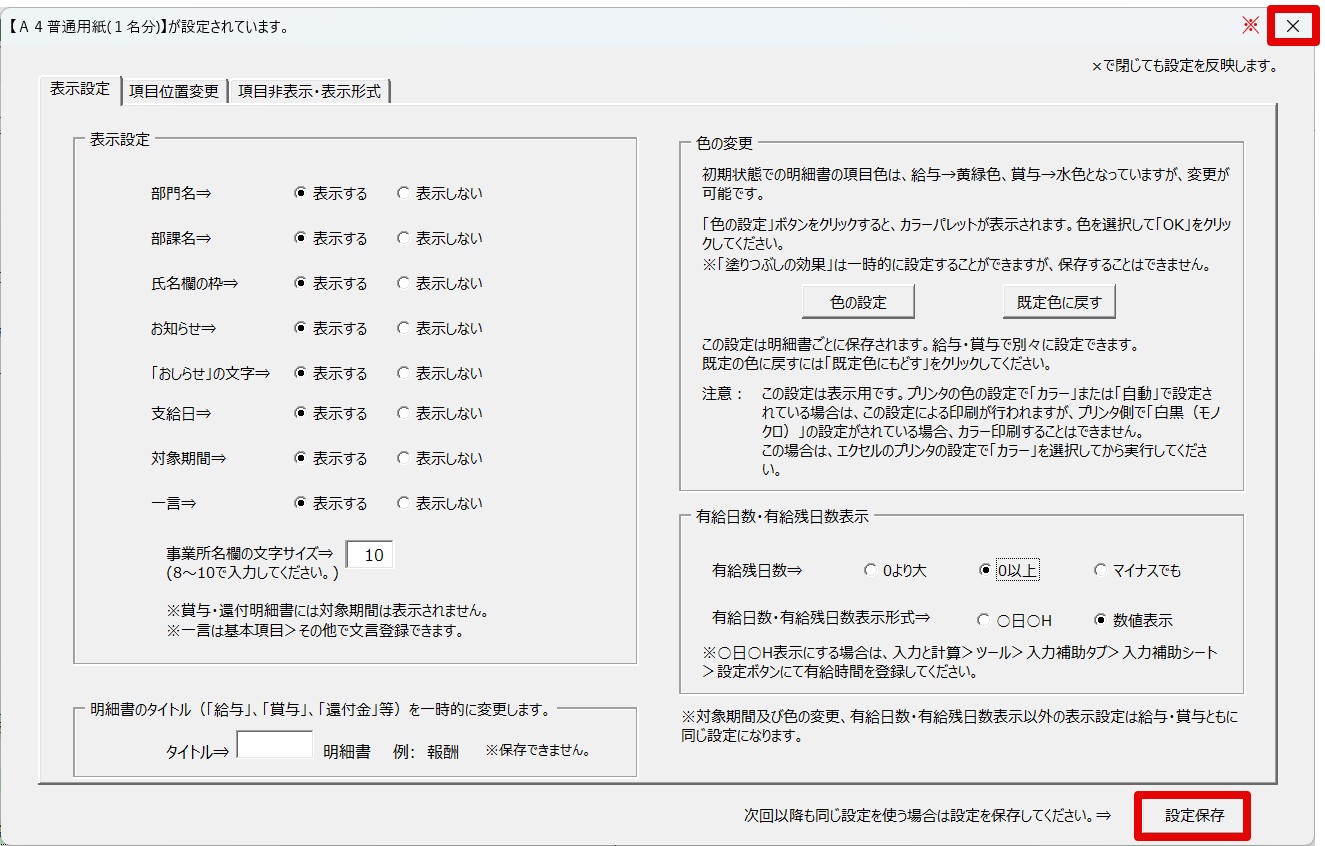Select the 表示設定 tab

[x=80, y=89]
